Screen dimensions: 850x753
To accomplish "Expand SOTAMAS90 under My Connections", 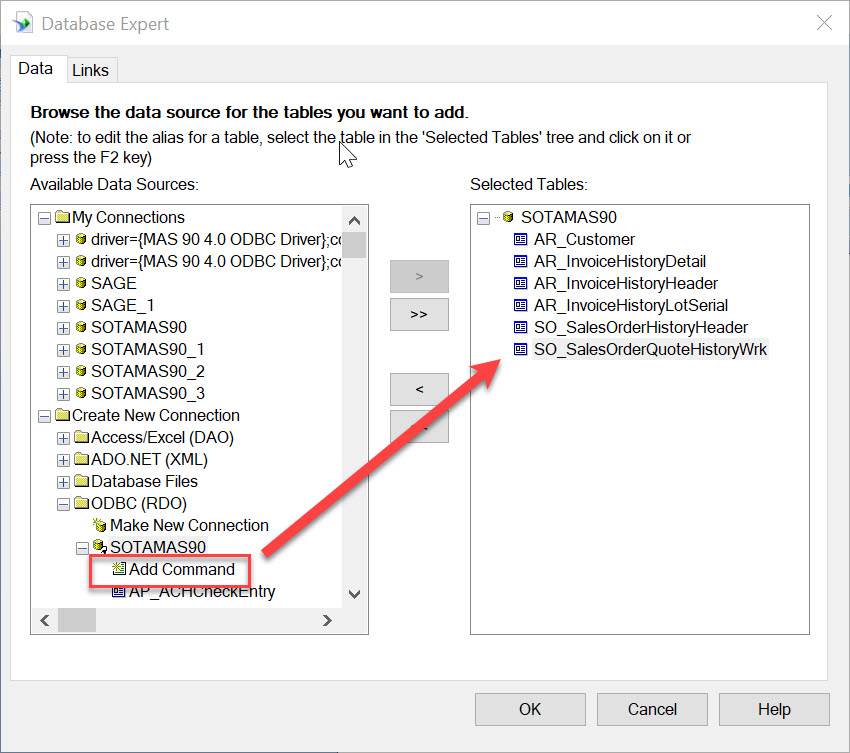I will 63,328.
